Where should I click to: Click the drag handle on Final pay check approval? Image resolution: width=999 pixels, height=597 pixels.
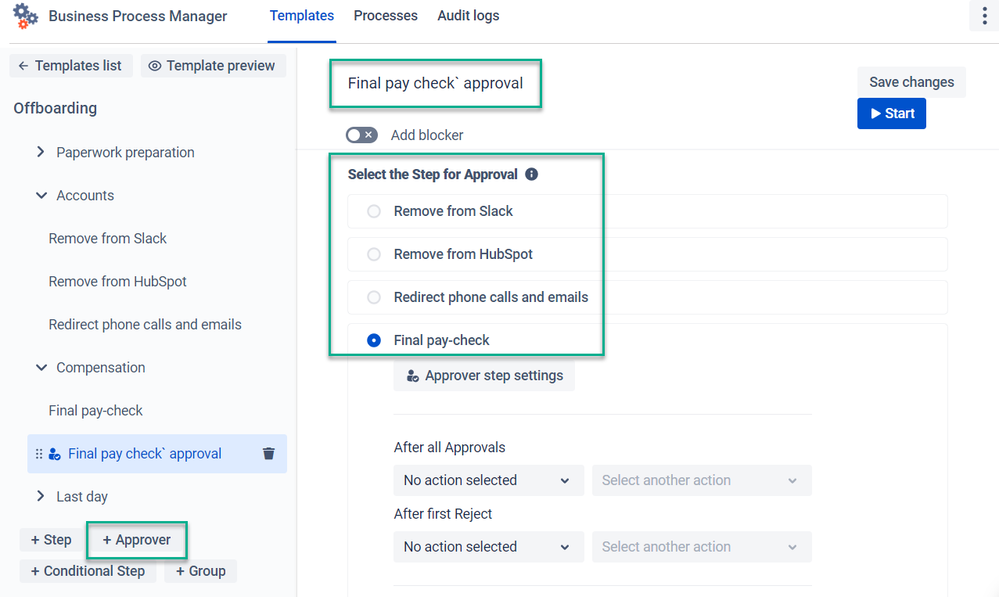(x=39, y=454)
